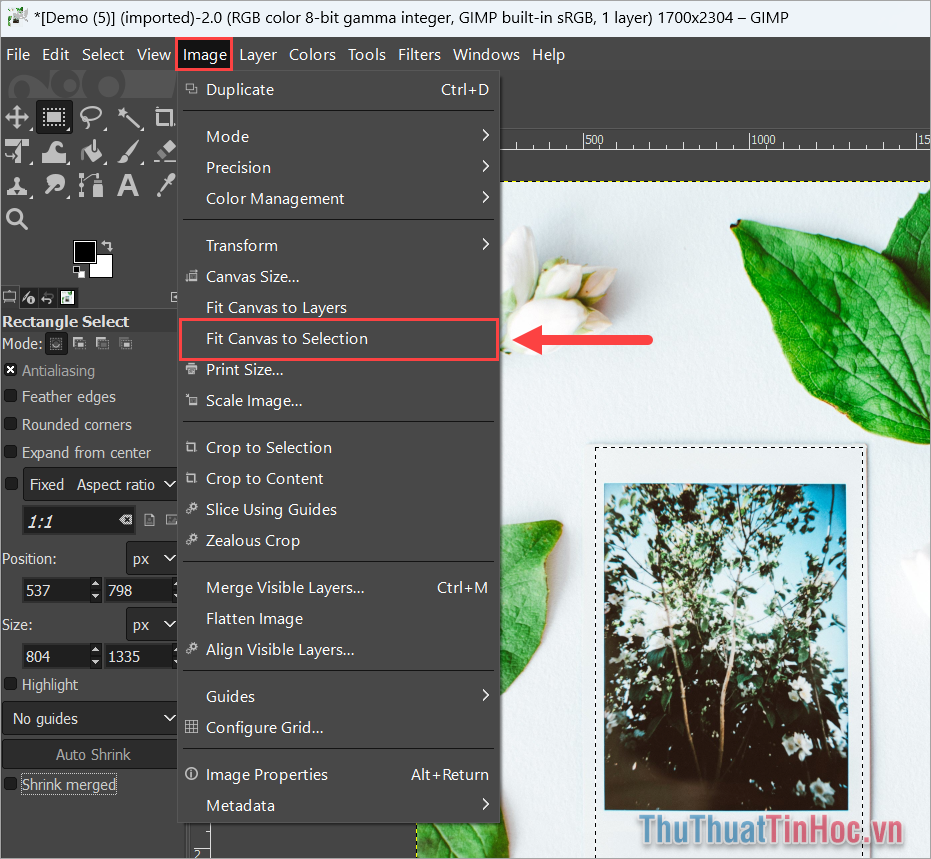Open Canvas Size dialog
931x859 pixels.
pos(338,277)
